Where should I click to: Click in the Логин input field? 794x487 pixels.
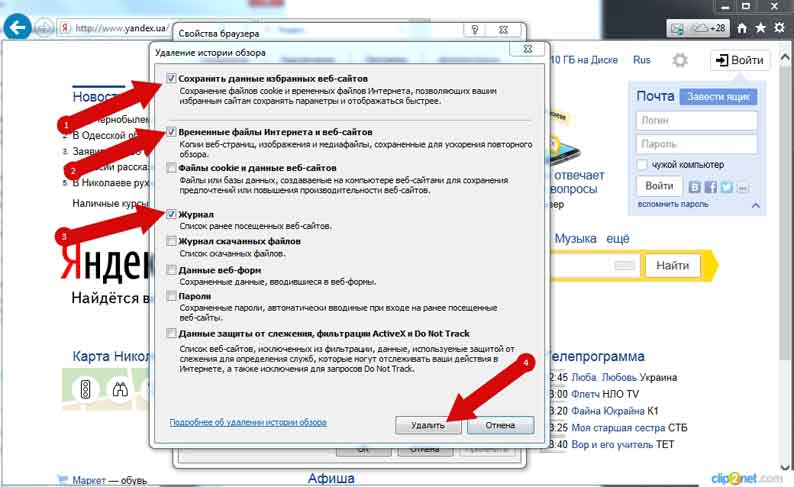point(696,120)
